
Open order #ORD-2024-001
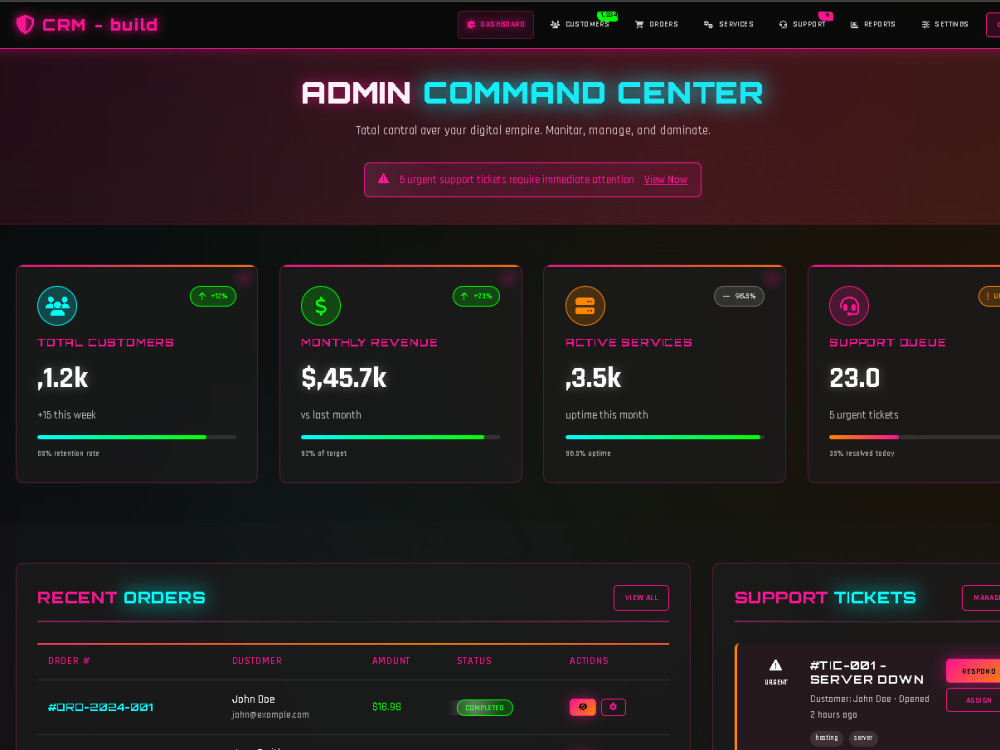click(101, 707)
